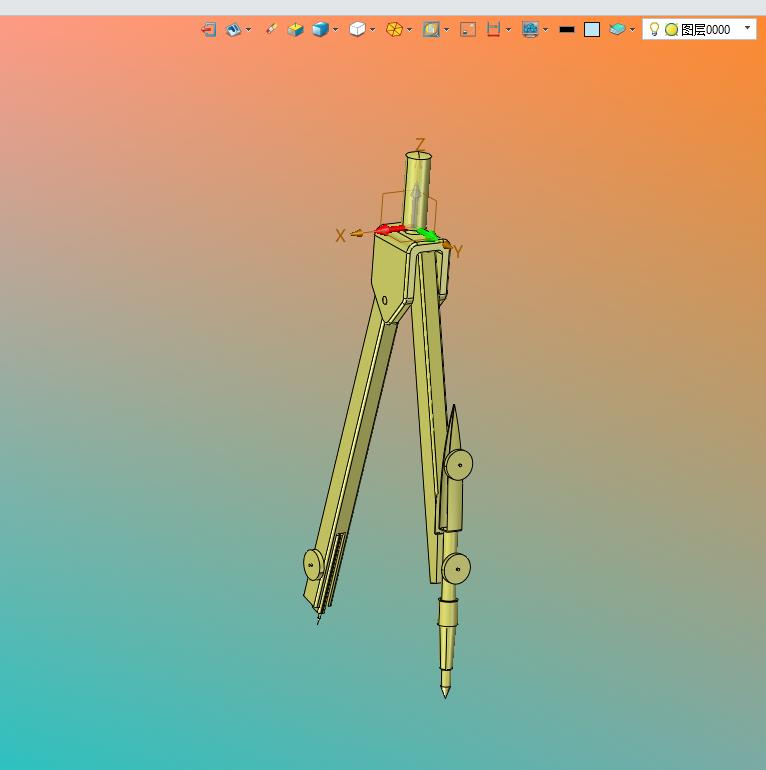Screen dimensions: 766x770
Task: Click the red measure dimension icon
Action: point(493,29)
